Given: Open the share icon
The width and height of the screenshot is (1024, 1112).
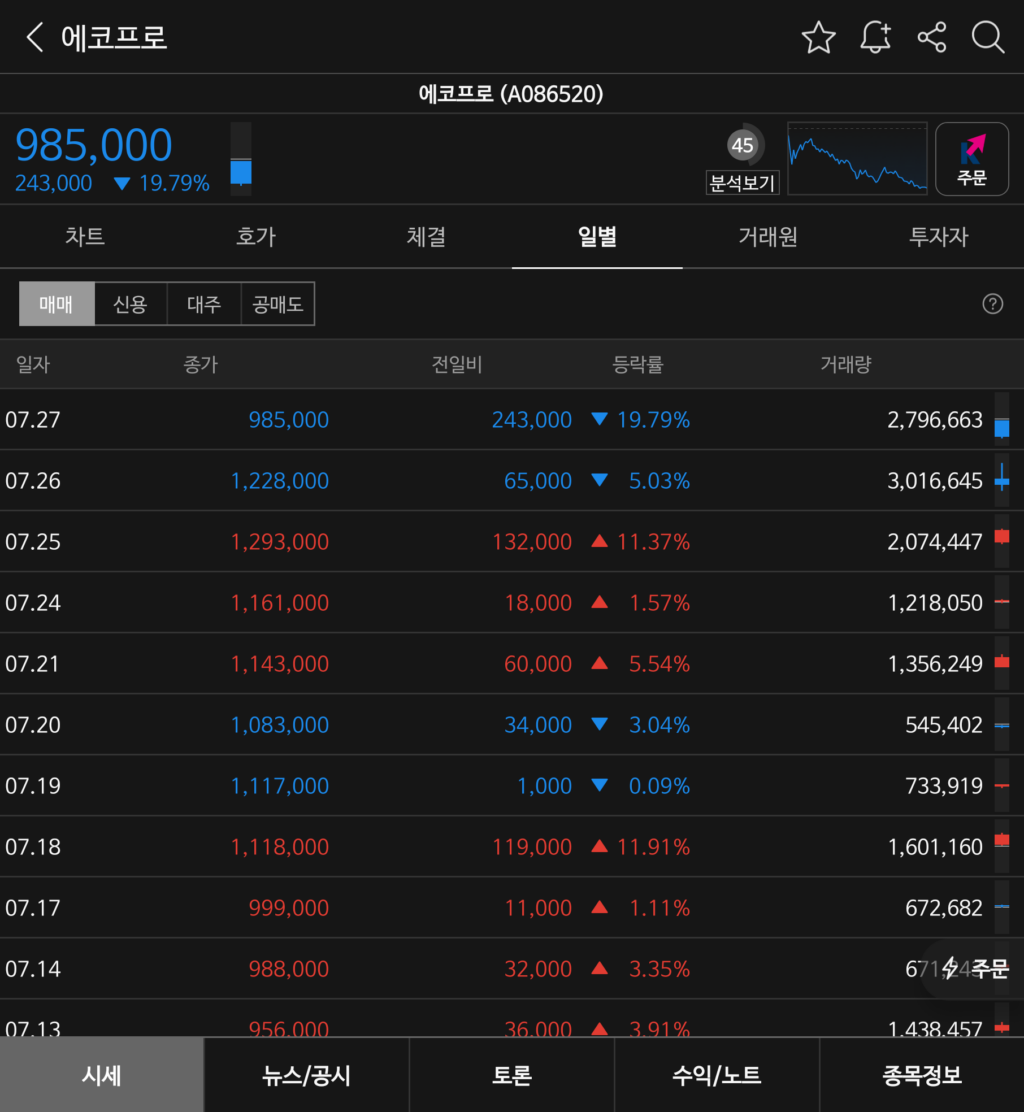Looking at the screenshot, I should [x=932, y=37].
